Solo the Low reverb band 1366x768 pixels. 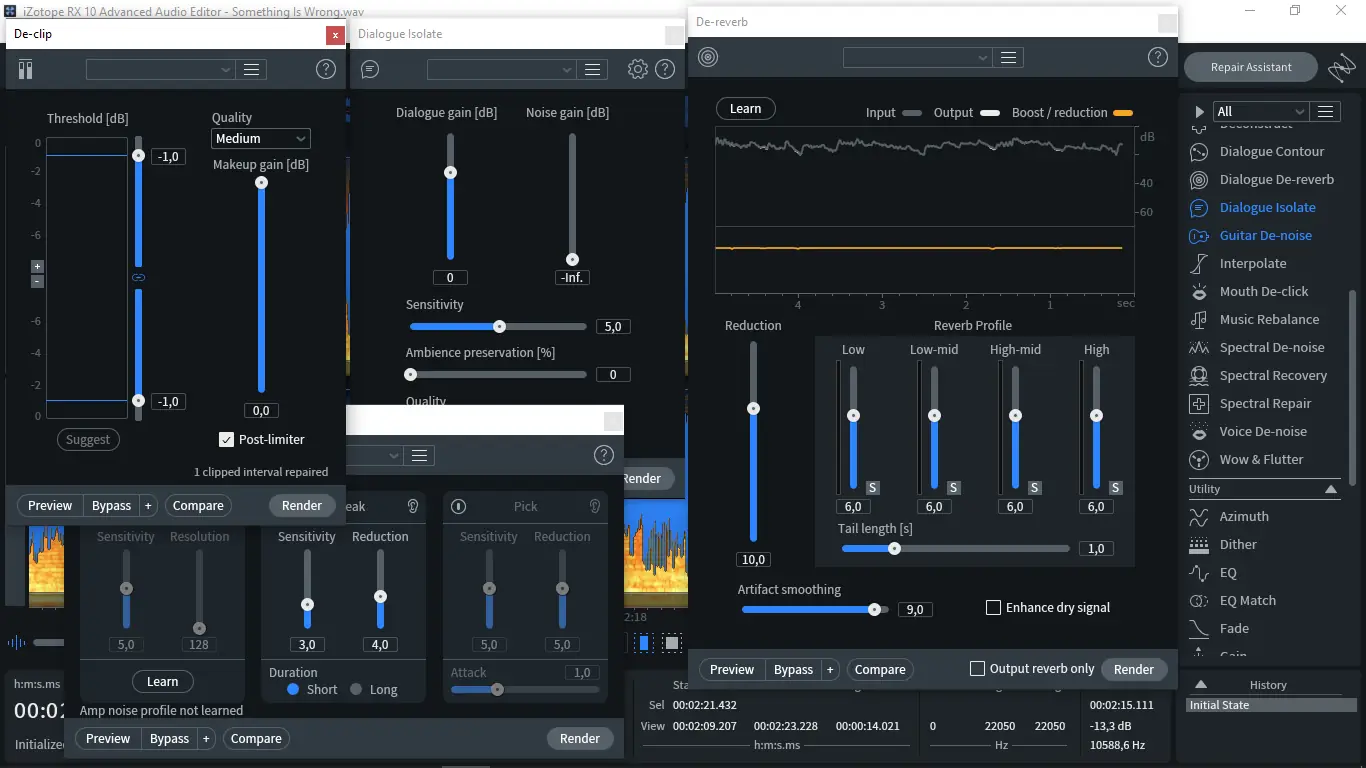pos(873,488)
